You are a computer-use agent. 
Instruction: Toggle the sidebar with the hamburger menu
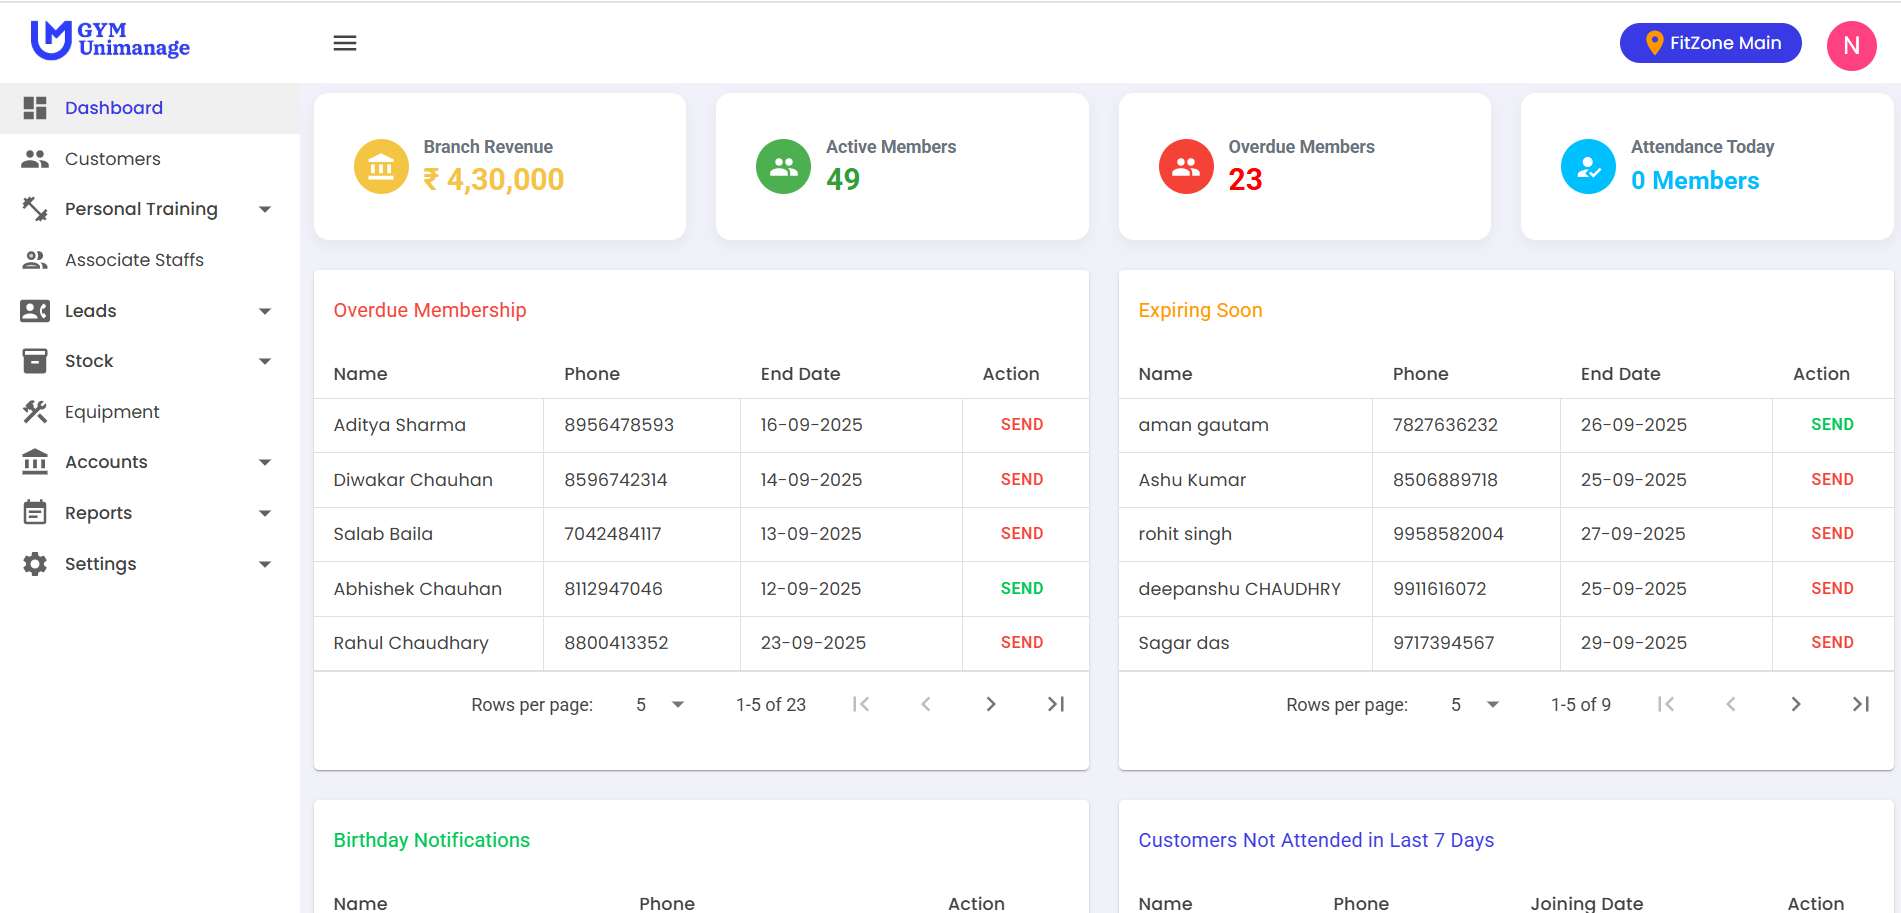tap(345, 42)
